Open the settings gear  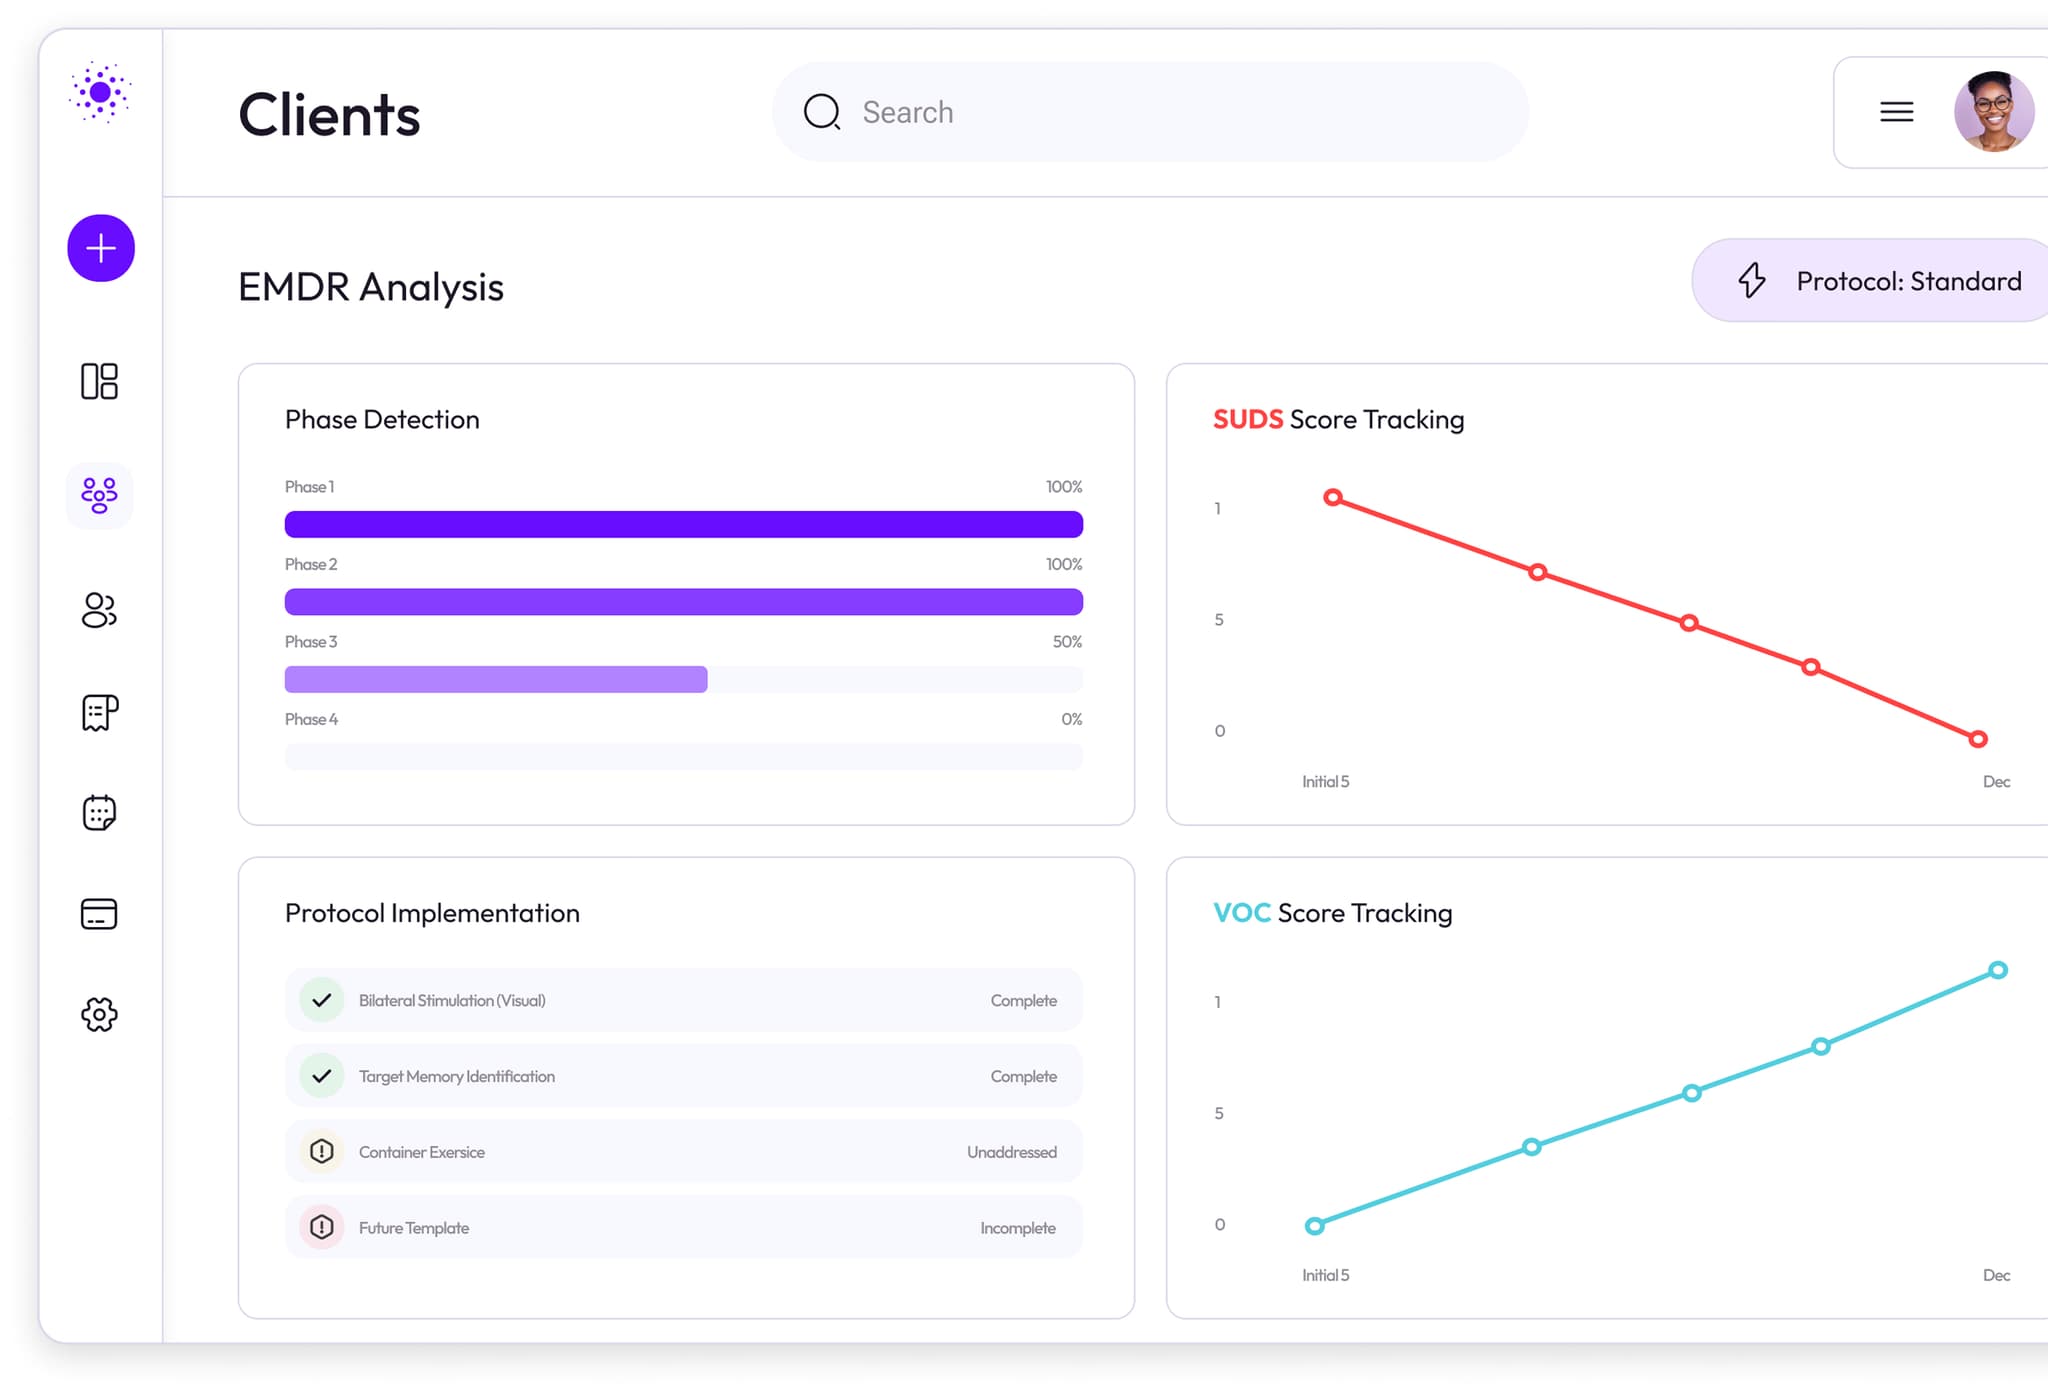(x=99, y=1014)
